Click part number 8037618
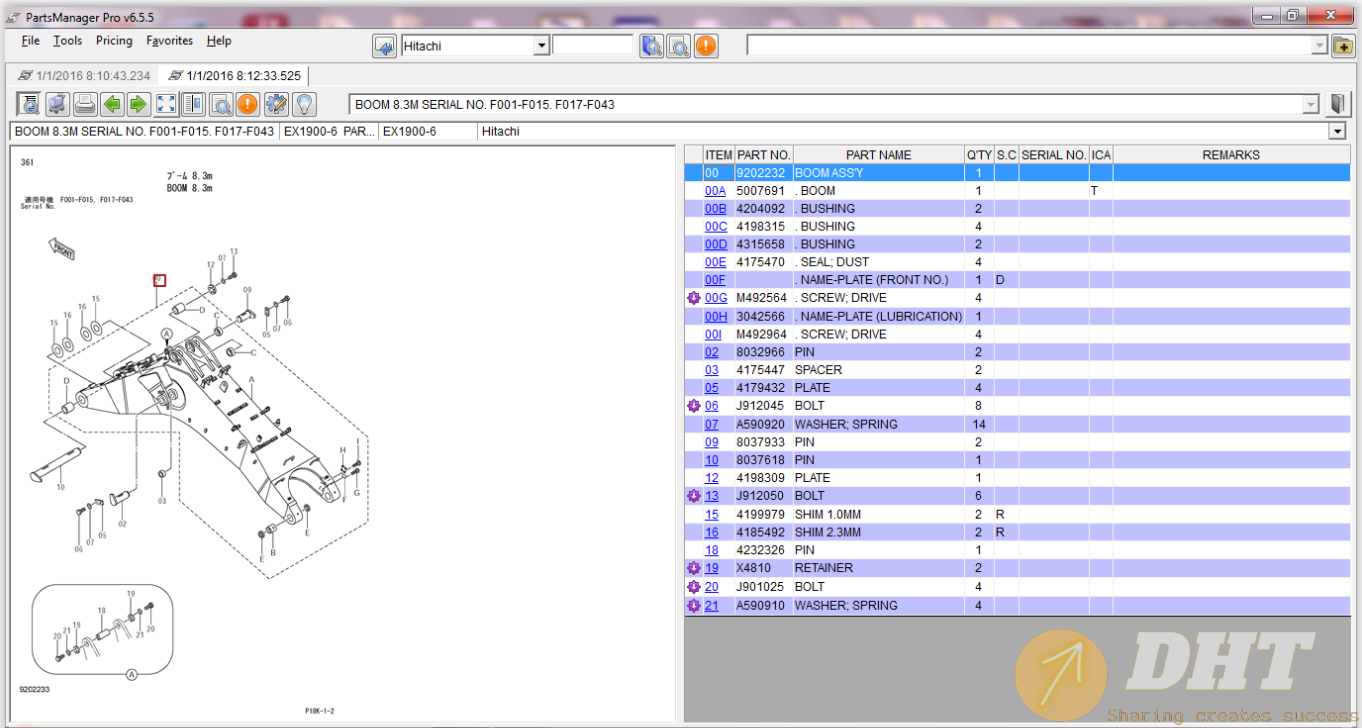Viewport: 1362px width, 728px height. [x=759, y=460]
